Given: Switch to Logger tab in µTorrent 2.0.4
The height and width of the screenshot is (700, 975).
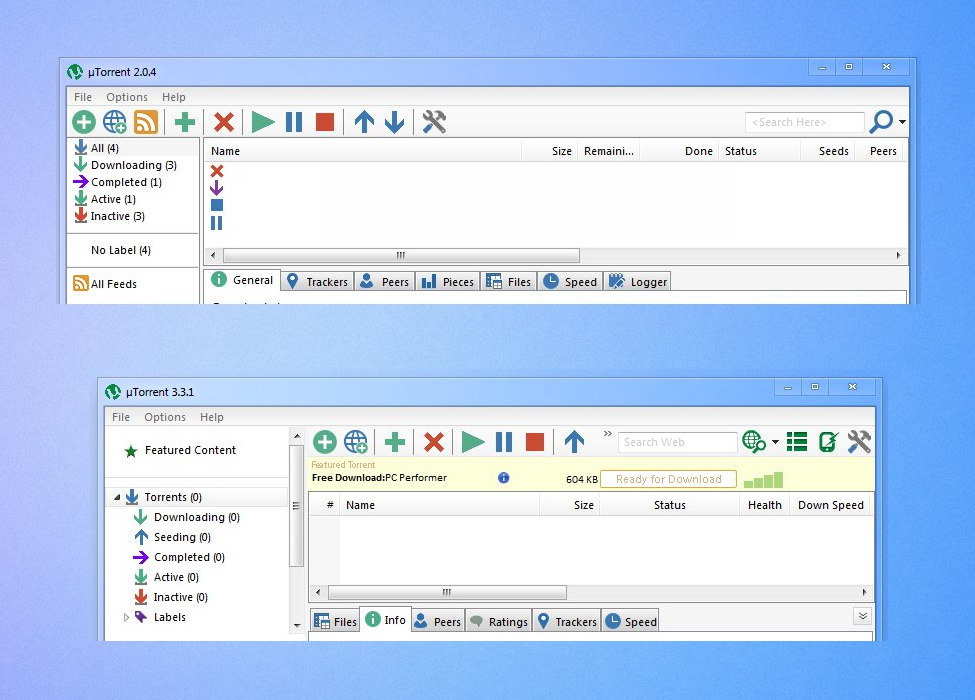Looking at the screenshot, I should (637, 282).
